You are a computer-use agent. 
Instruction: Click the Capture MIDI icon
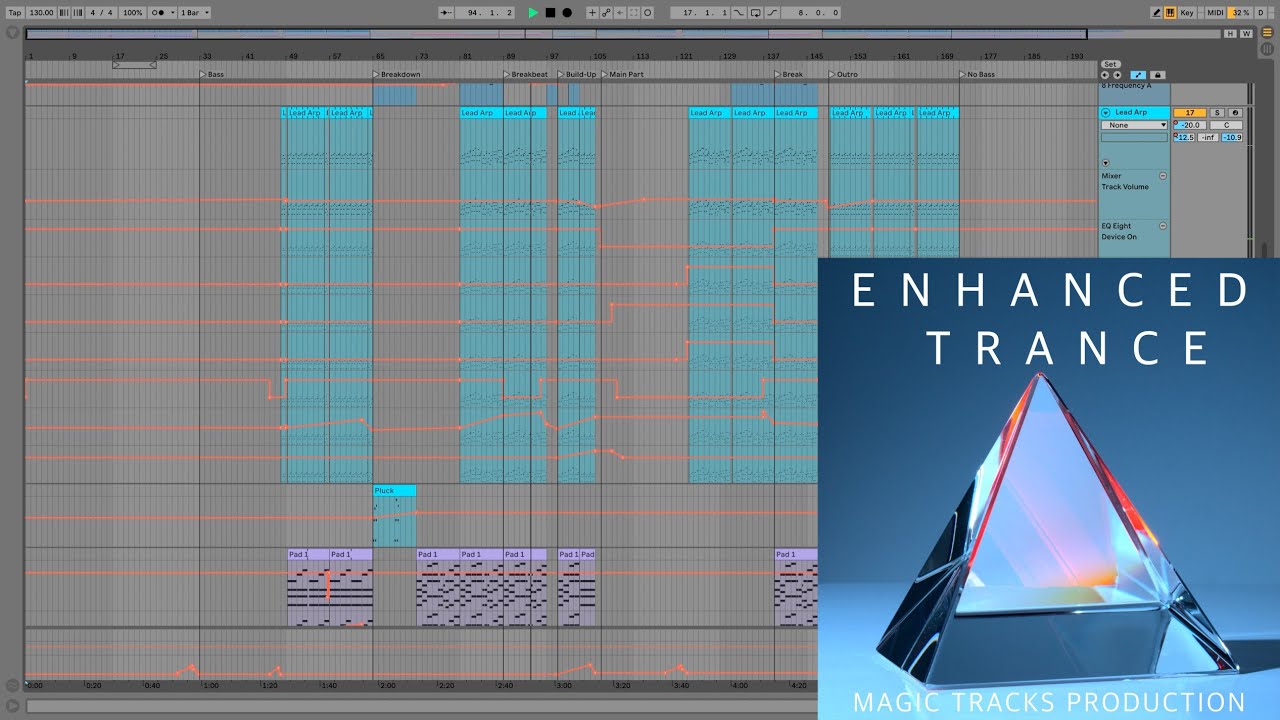point(634,13)
